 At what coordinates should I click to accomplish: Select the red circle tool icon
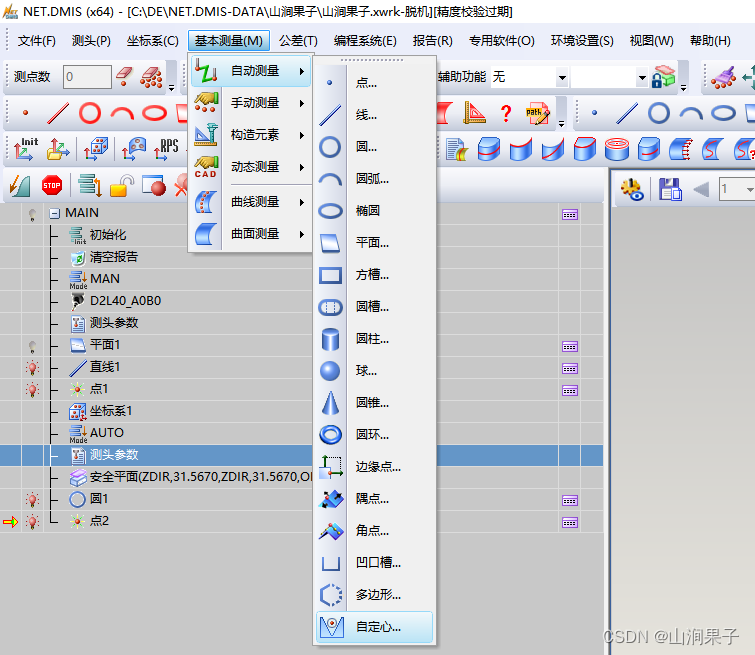(90, 113)
